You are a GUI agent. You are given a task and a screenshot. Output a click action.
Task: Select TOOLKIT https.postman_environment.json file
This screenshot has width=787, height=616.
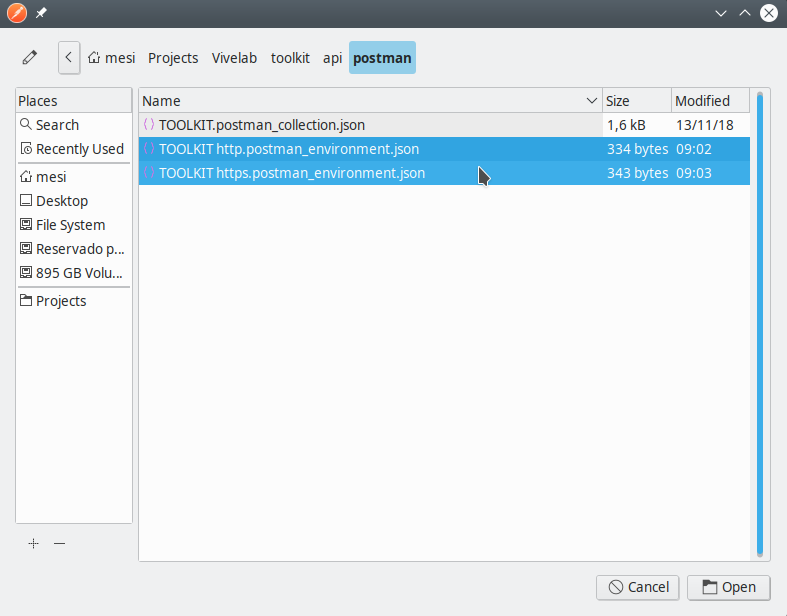[x=444, y=173]
